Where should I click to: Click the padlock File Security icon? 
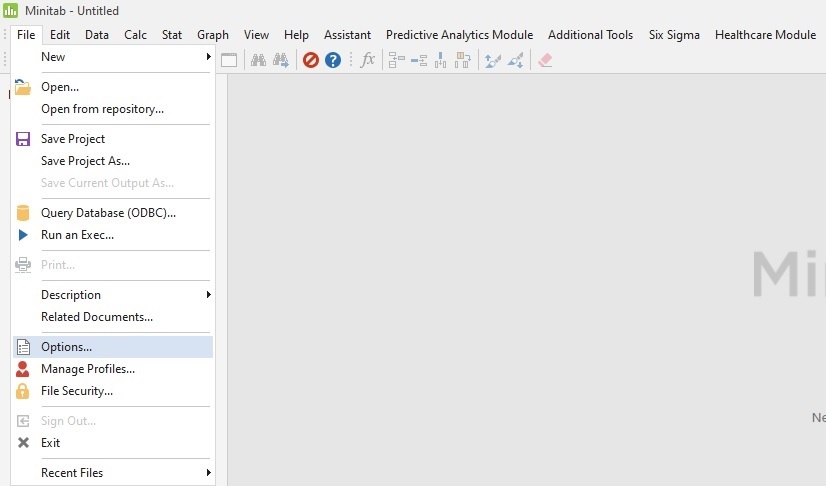pos(23,391)
